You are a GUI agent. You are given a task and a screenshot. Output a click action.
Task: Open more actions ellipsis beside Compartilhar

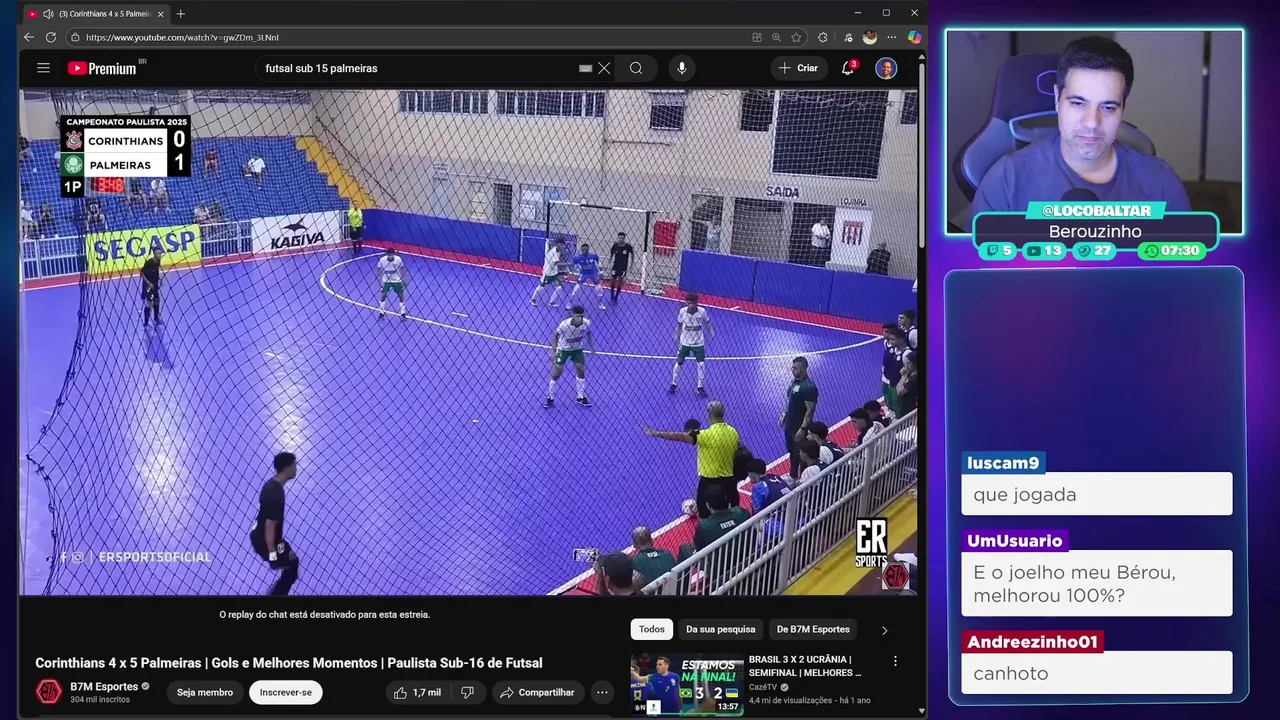[602, 692]
